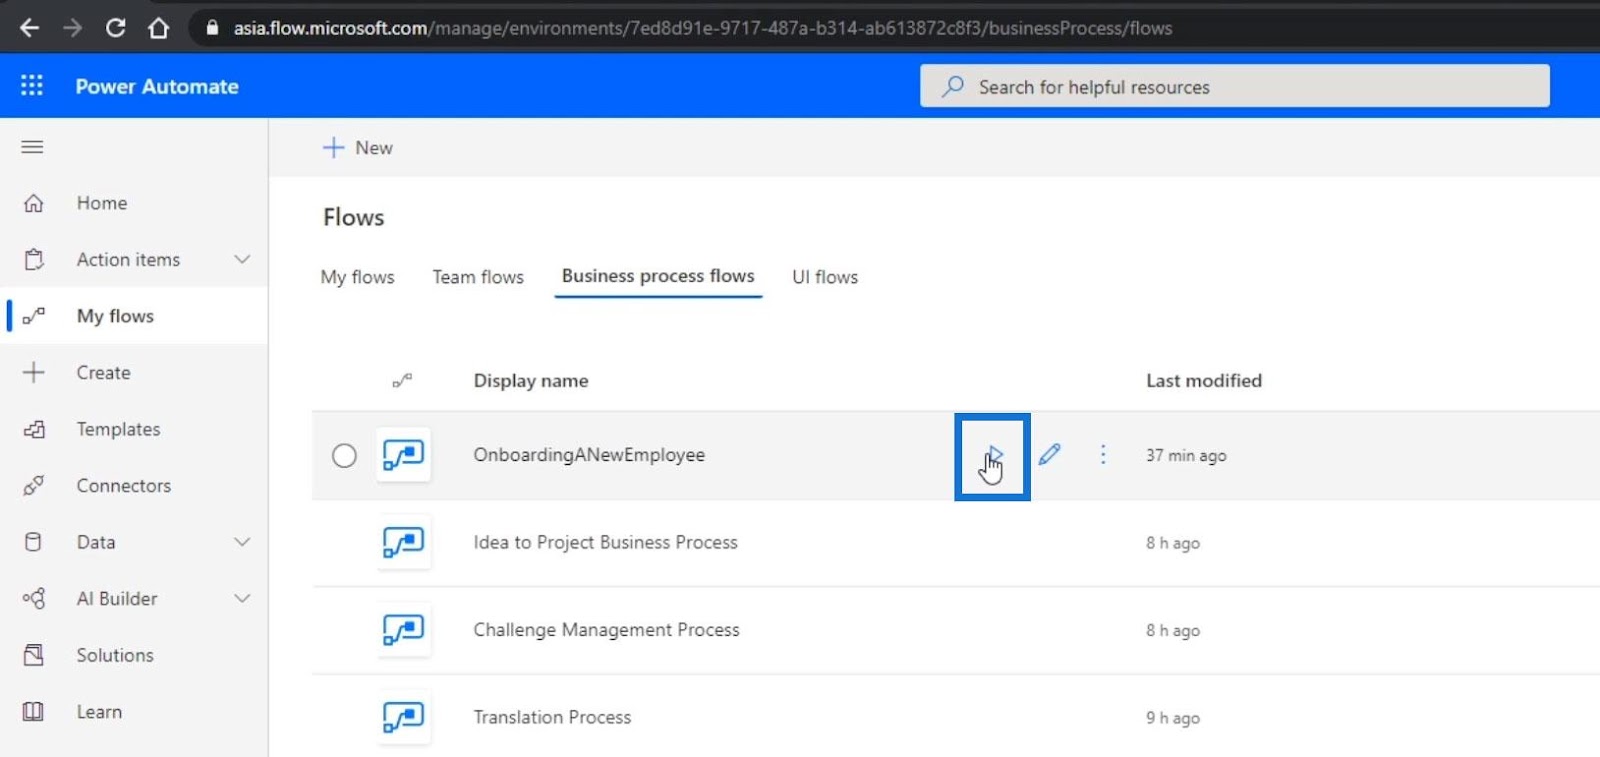Open the My flows tab
1600x757 pixels.
coord(357,277)
